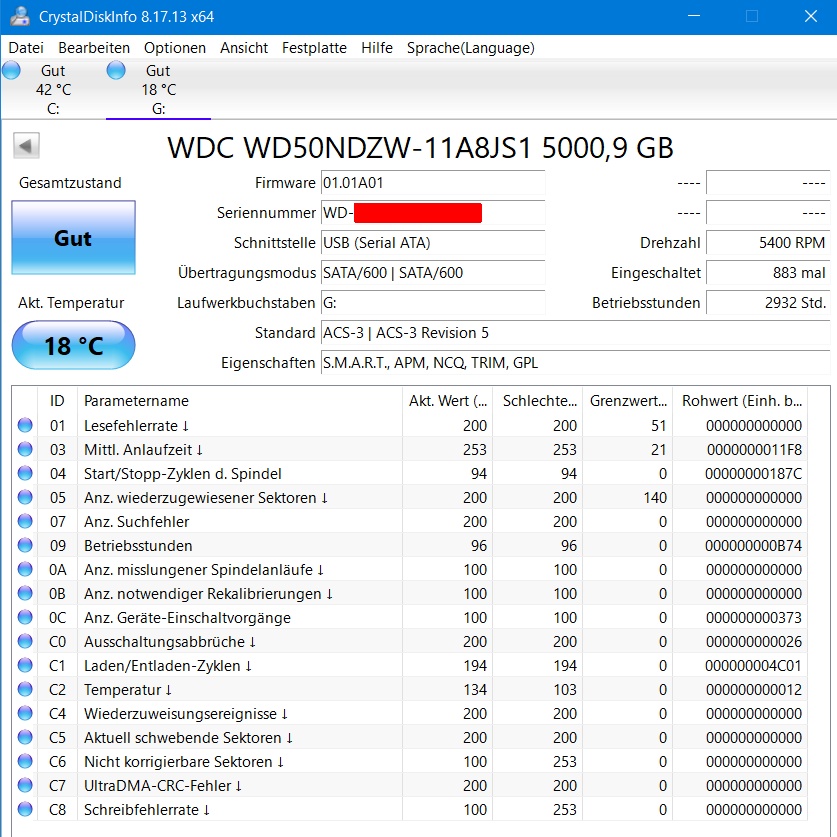Viewport: 837px width, 837px height.
Task: Click the Laufwerkbuchstaben field G:
Action: 433,303
